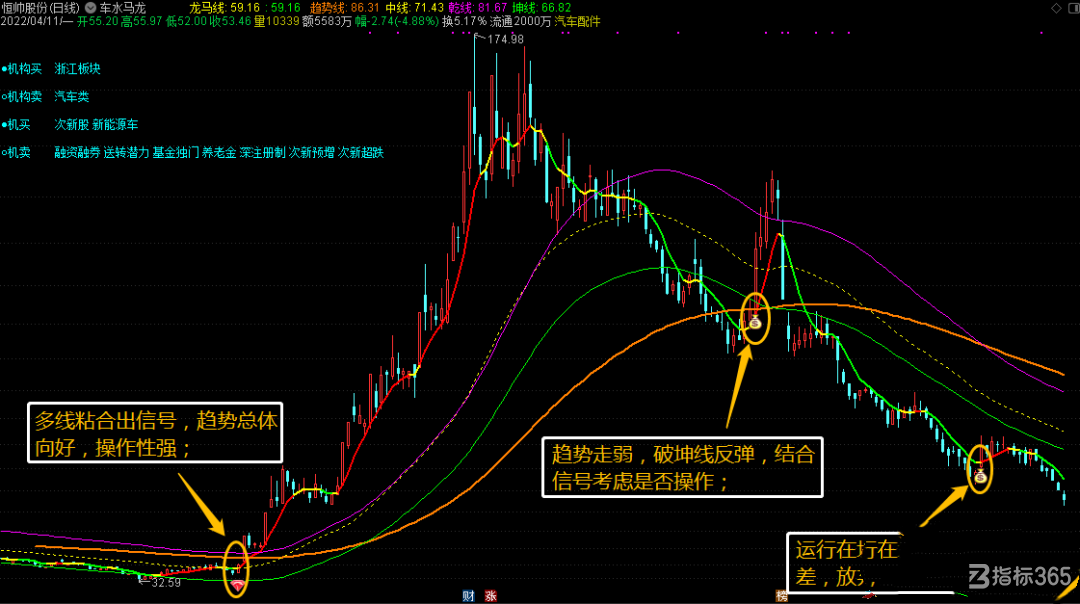Image resolution: width=1080 pixels, height=604 pixels.
Task: Click the 恒帅股份(日线) stock title
Action: (x=41, y=8)
